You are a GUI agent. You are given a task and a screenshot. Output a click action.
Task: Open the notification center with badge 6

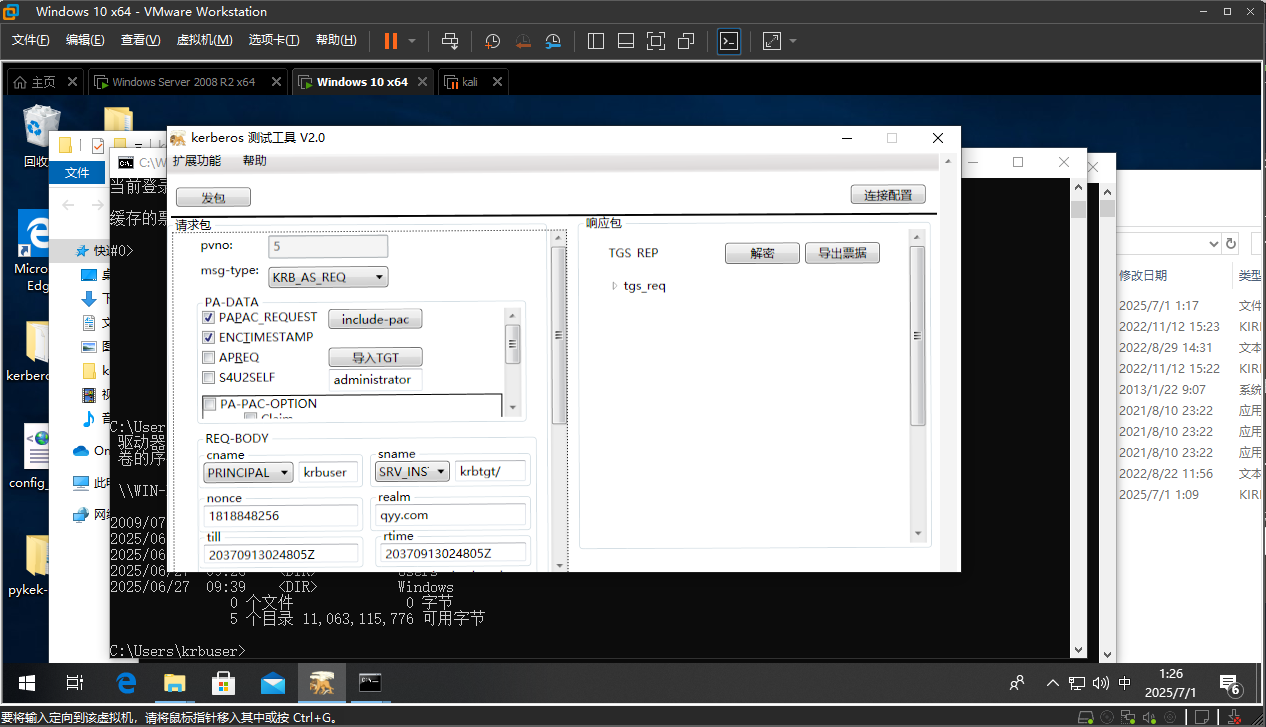[1230, 685]
